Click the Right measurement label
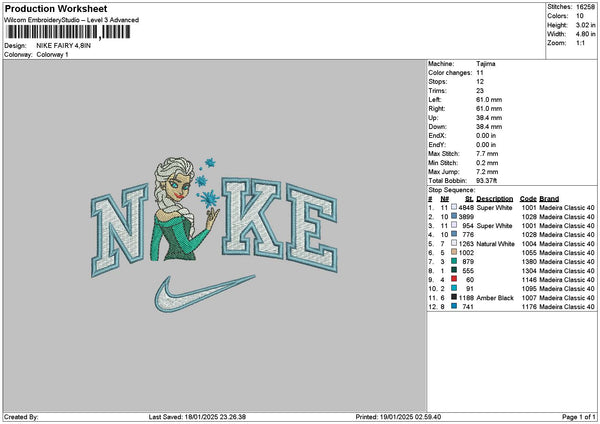600x424 pixels. (x=437, y=109)
